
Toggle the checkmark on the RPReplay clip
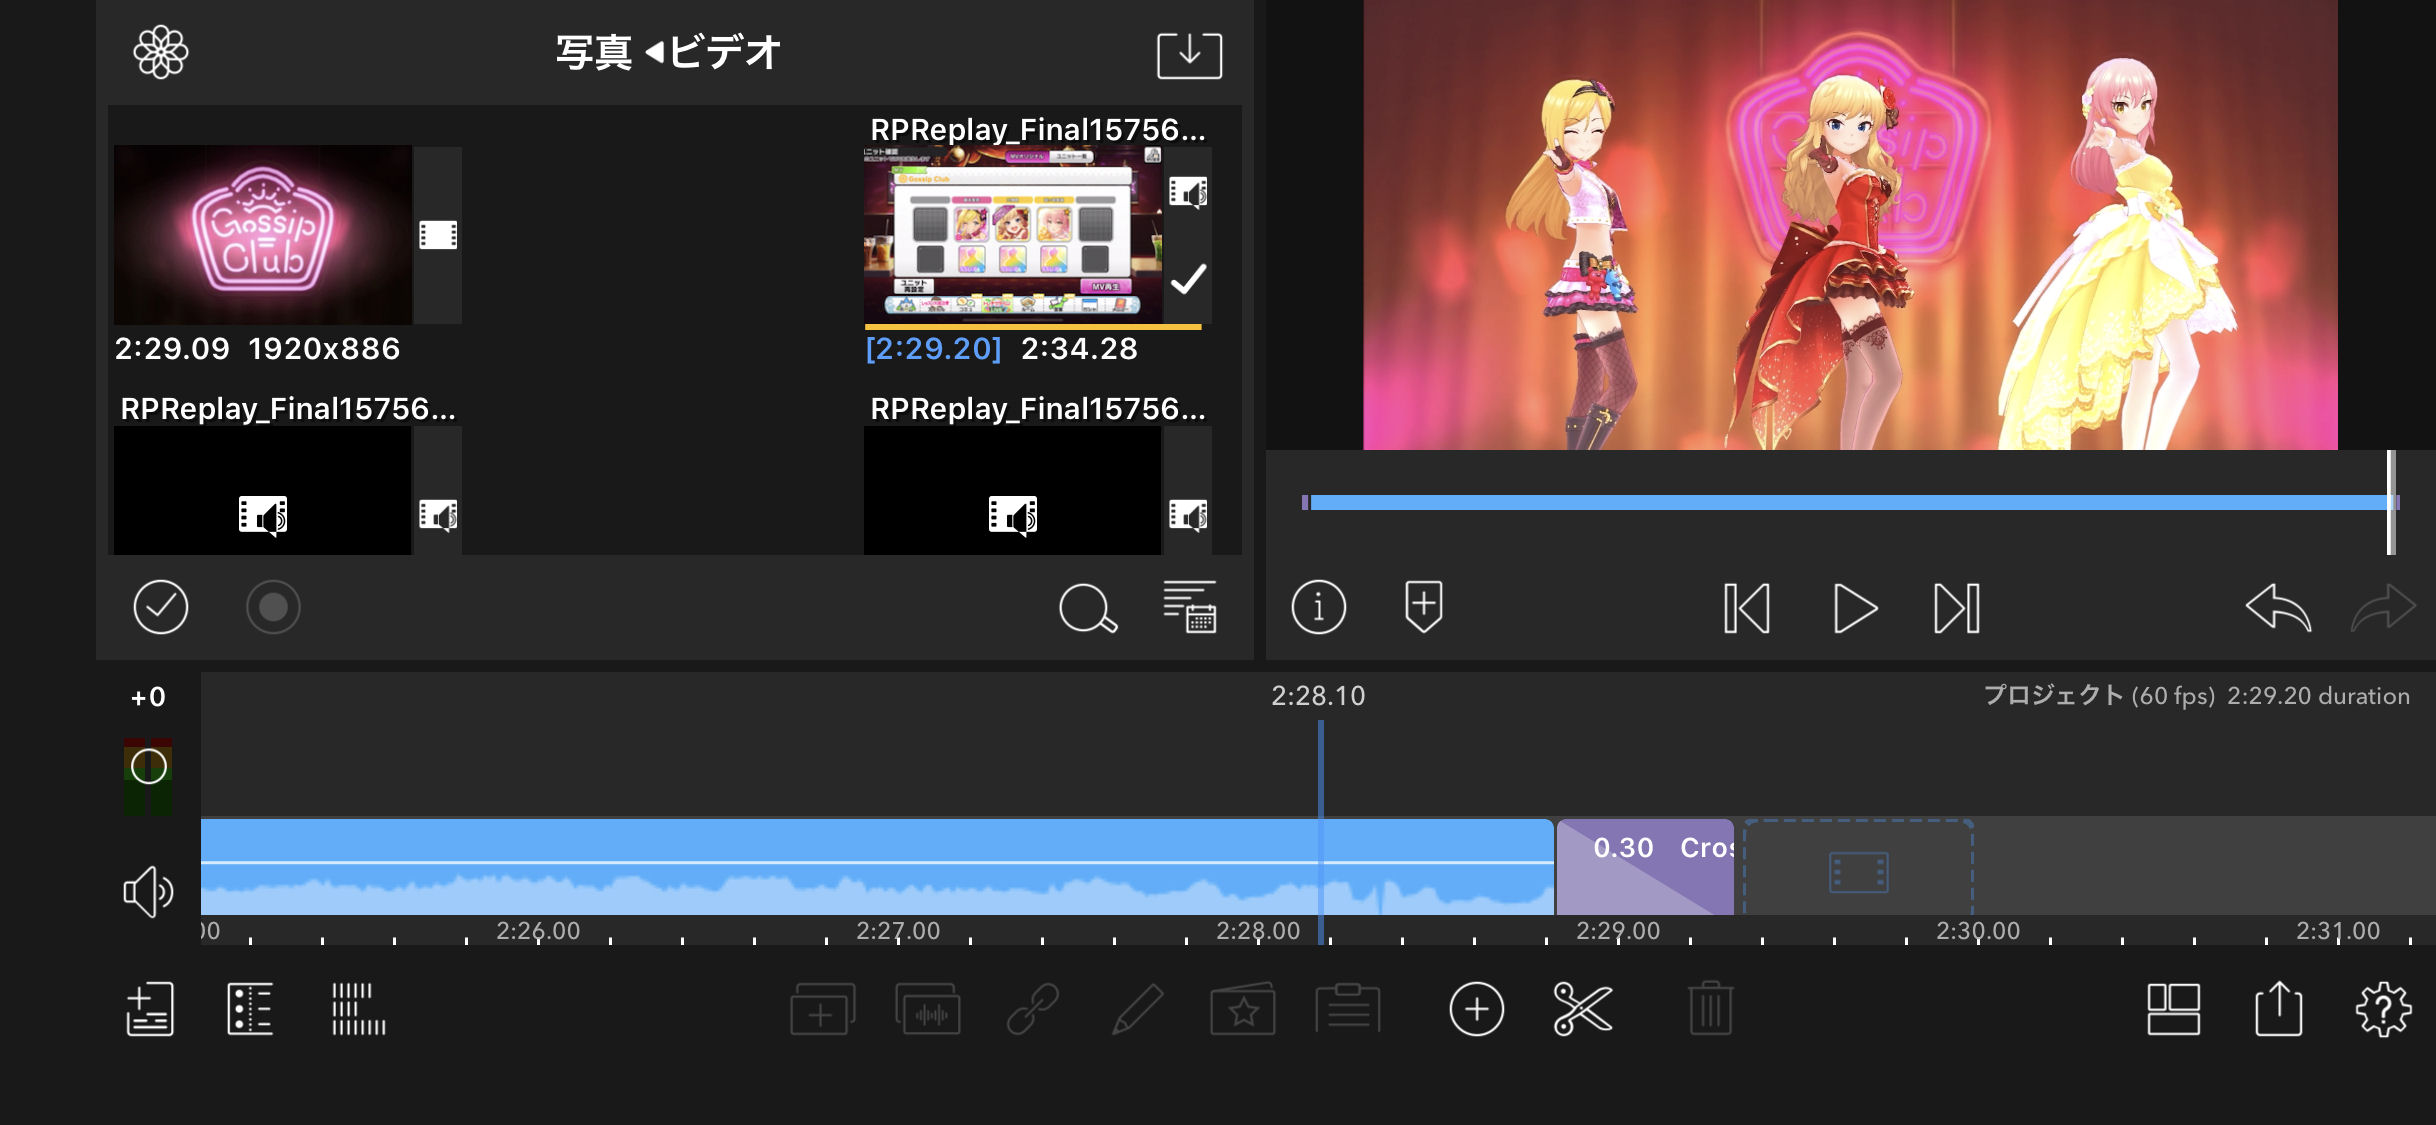pos(1188,279)
